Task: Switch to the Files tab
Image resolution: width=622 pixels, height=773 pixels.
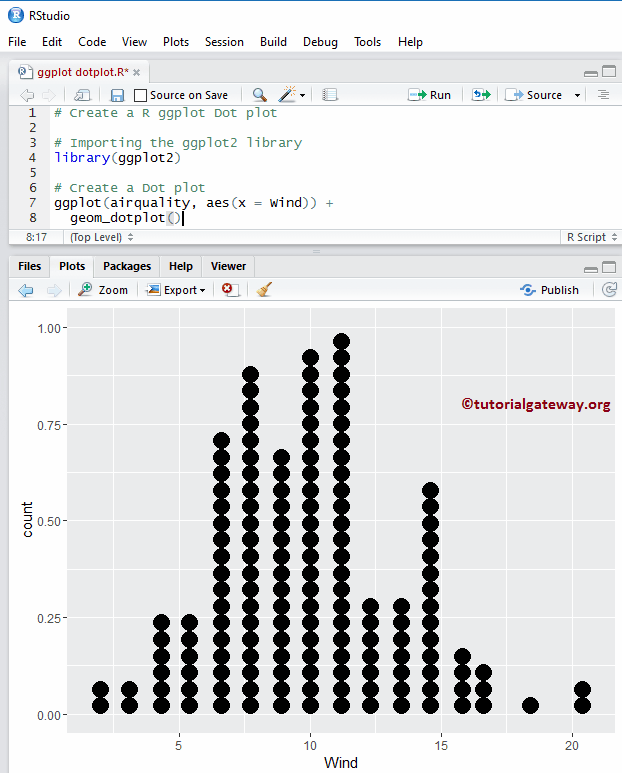Action: pos(30,266)
